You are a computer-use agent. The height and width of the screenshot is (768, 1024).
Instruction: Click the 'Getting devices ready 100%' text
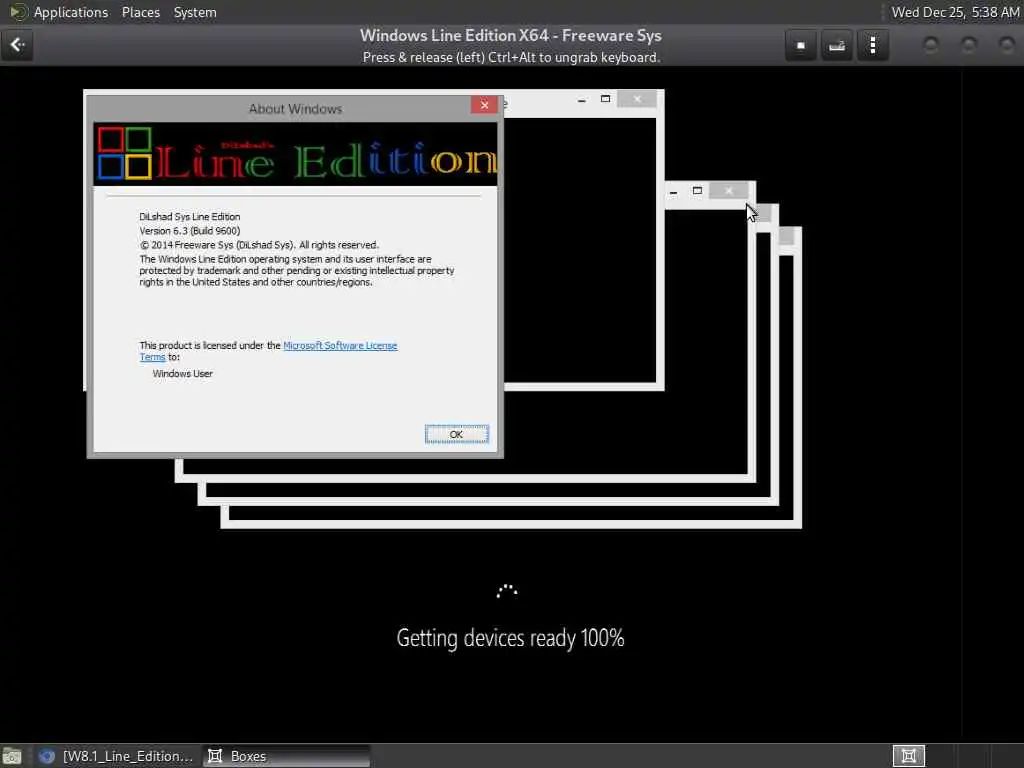click(511, 638)
